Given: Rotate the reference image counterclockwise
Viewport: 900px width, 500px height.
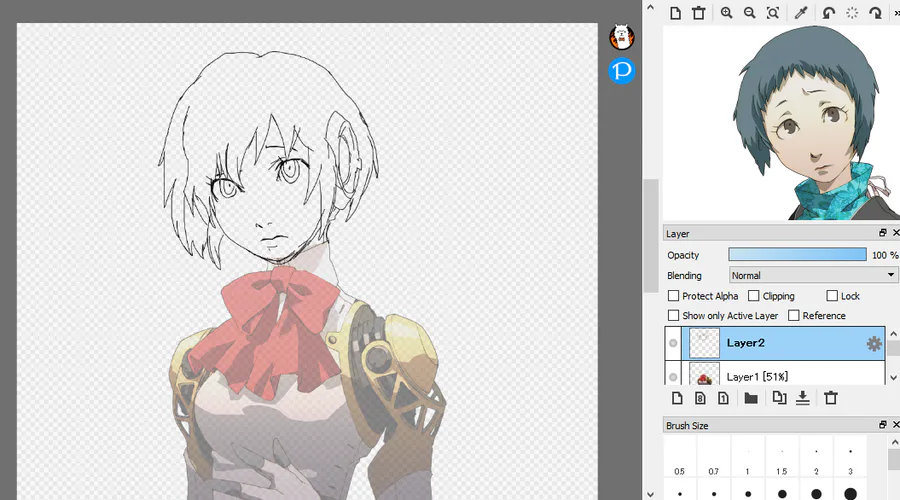Looking at the screenshot, I should click(x=828, y=13).
